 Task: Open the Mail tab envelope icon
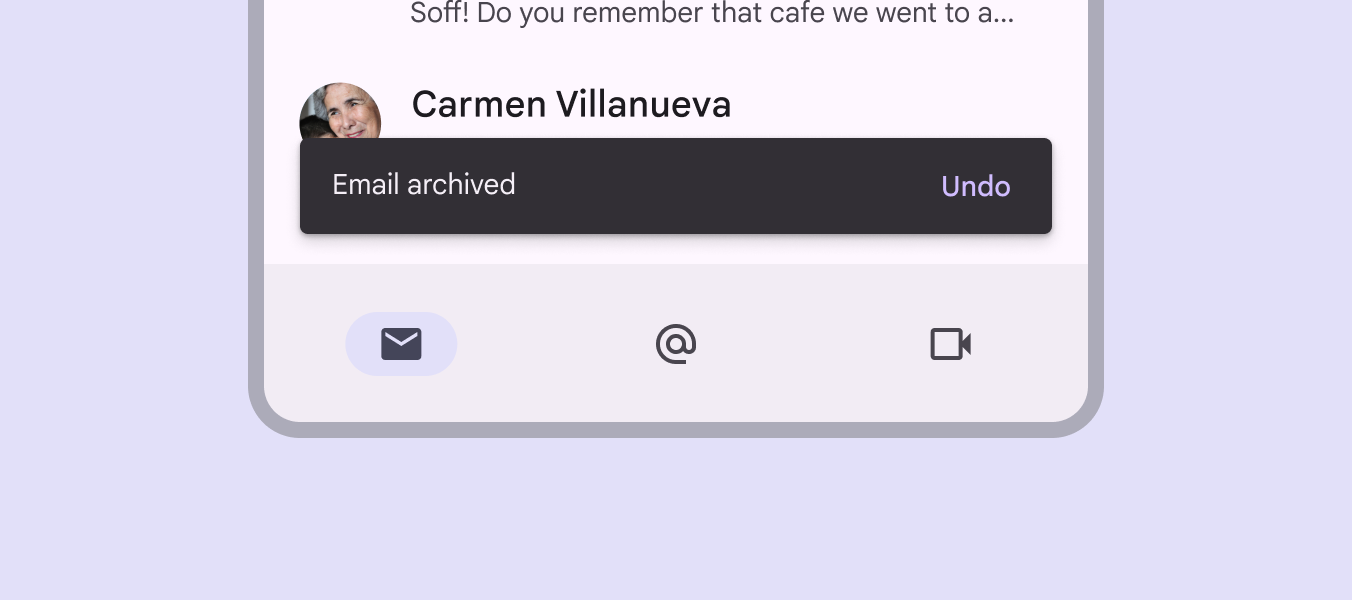click(401, 344)
